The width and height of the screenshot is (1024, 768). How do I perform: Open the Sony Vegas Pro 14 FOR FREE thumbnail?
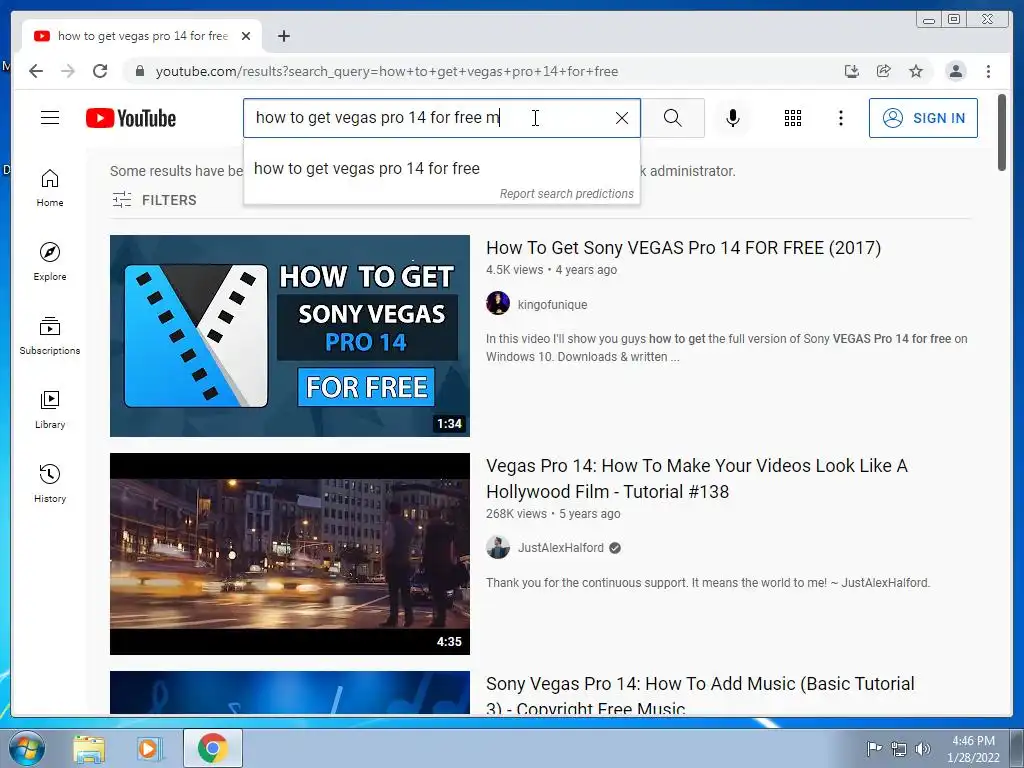click(x=290, y=336)
